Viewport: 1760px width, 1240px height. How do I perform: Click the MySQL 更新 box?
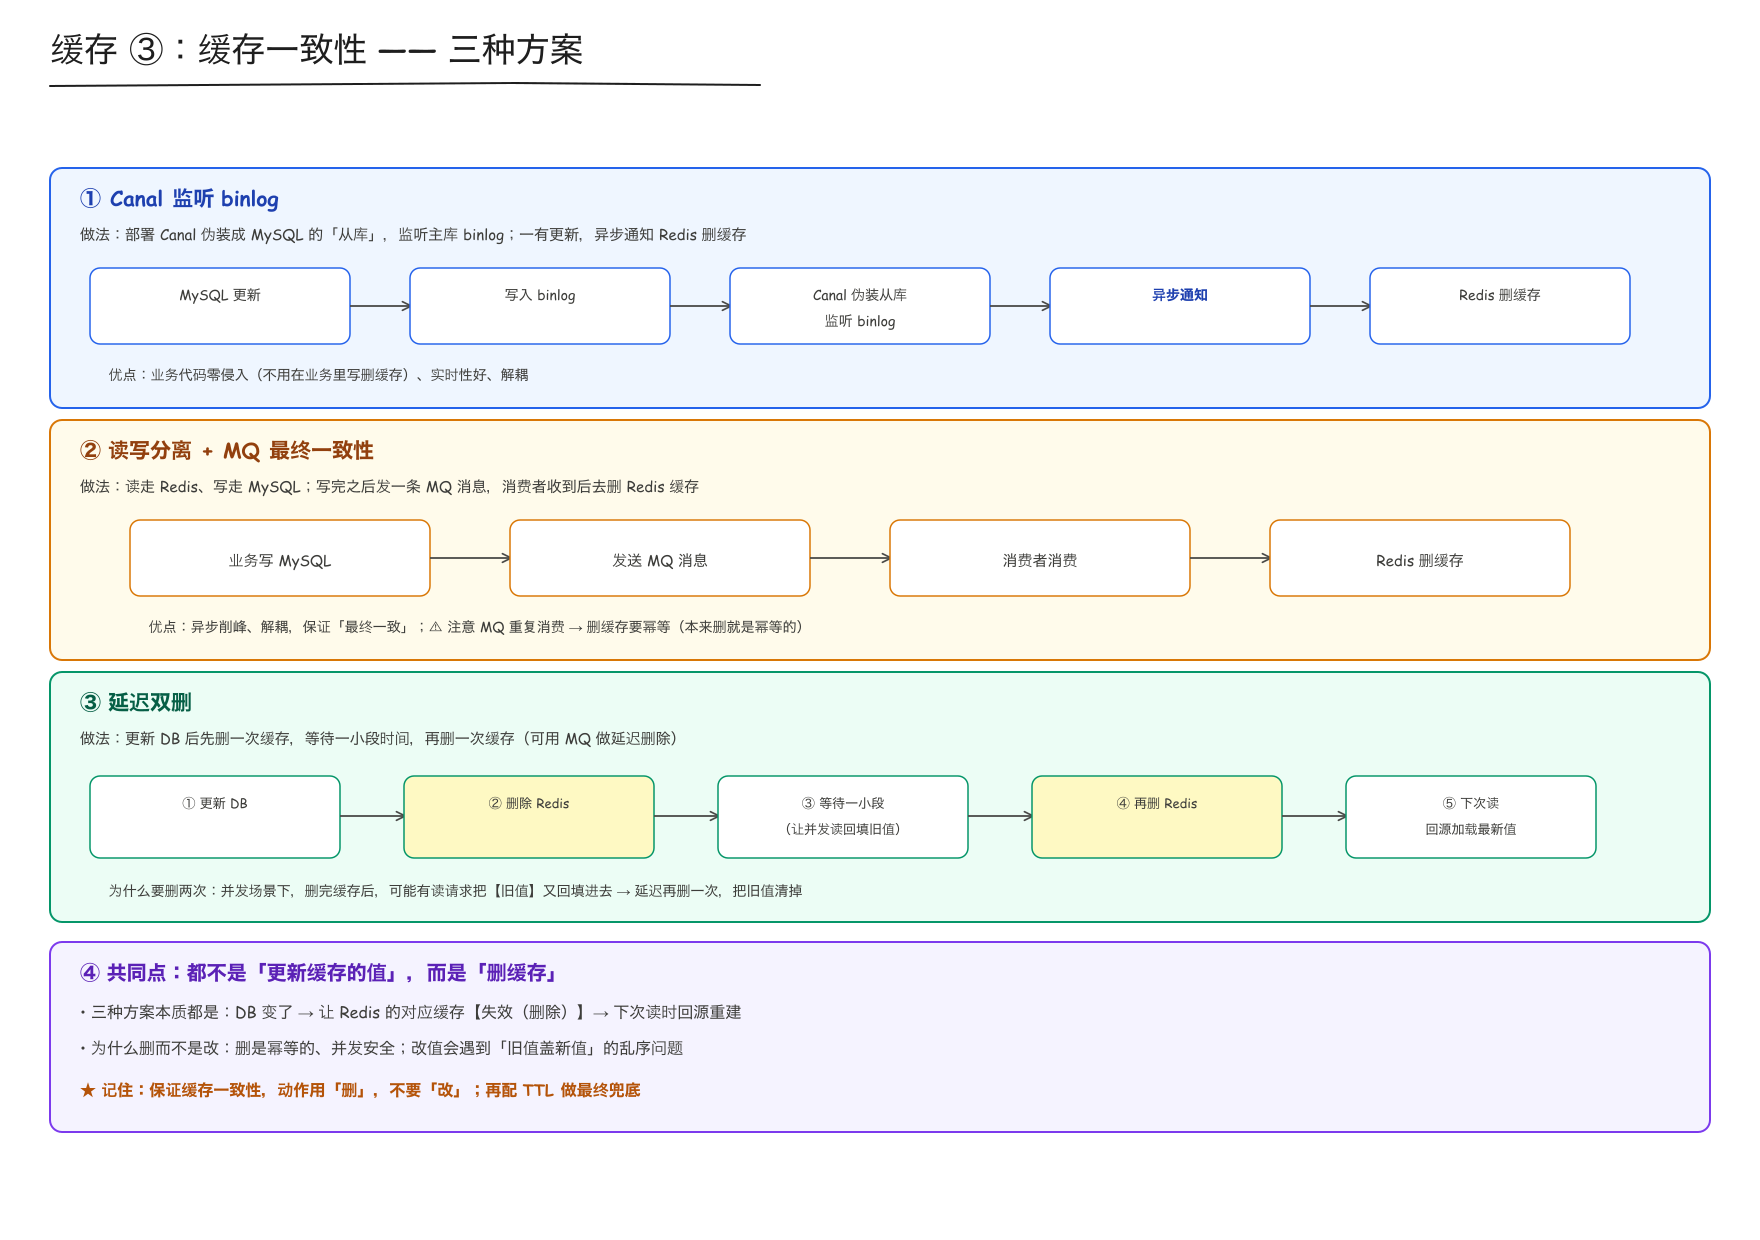pyautogui.click(x=220, y=306)
